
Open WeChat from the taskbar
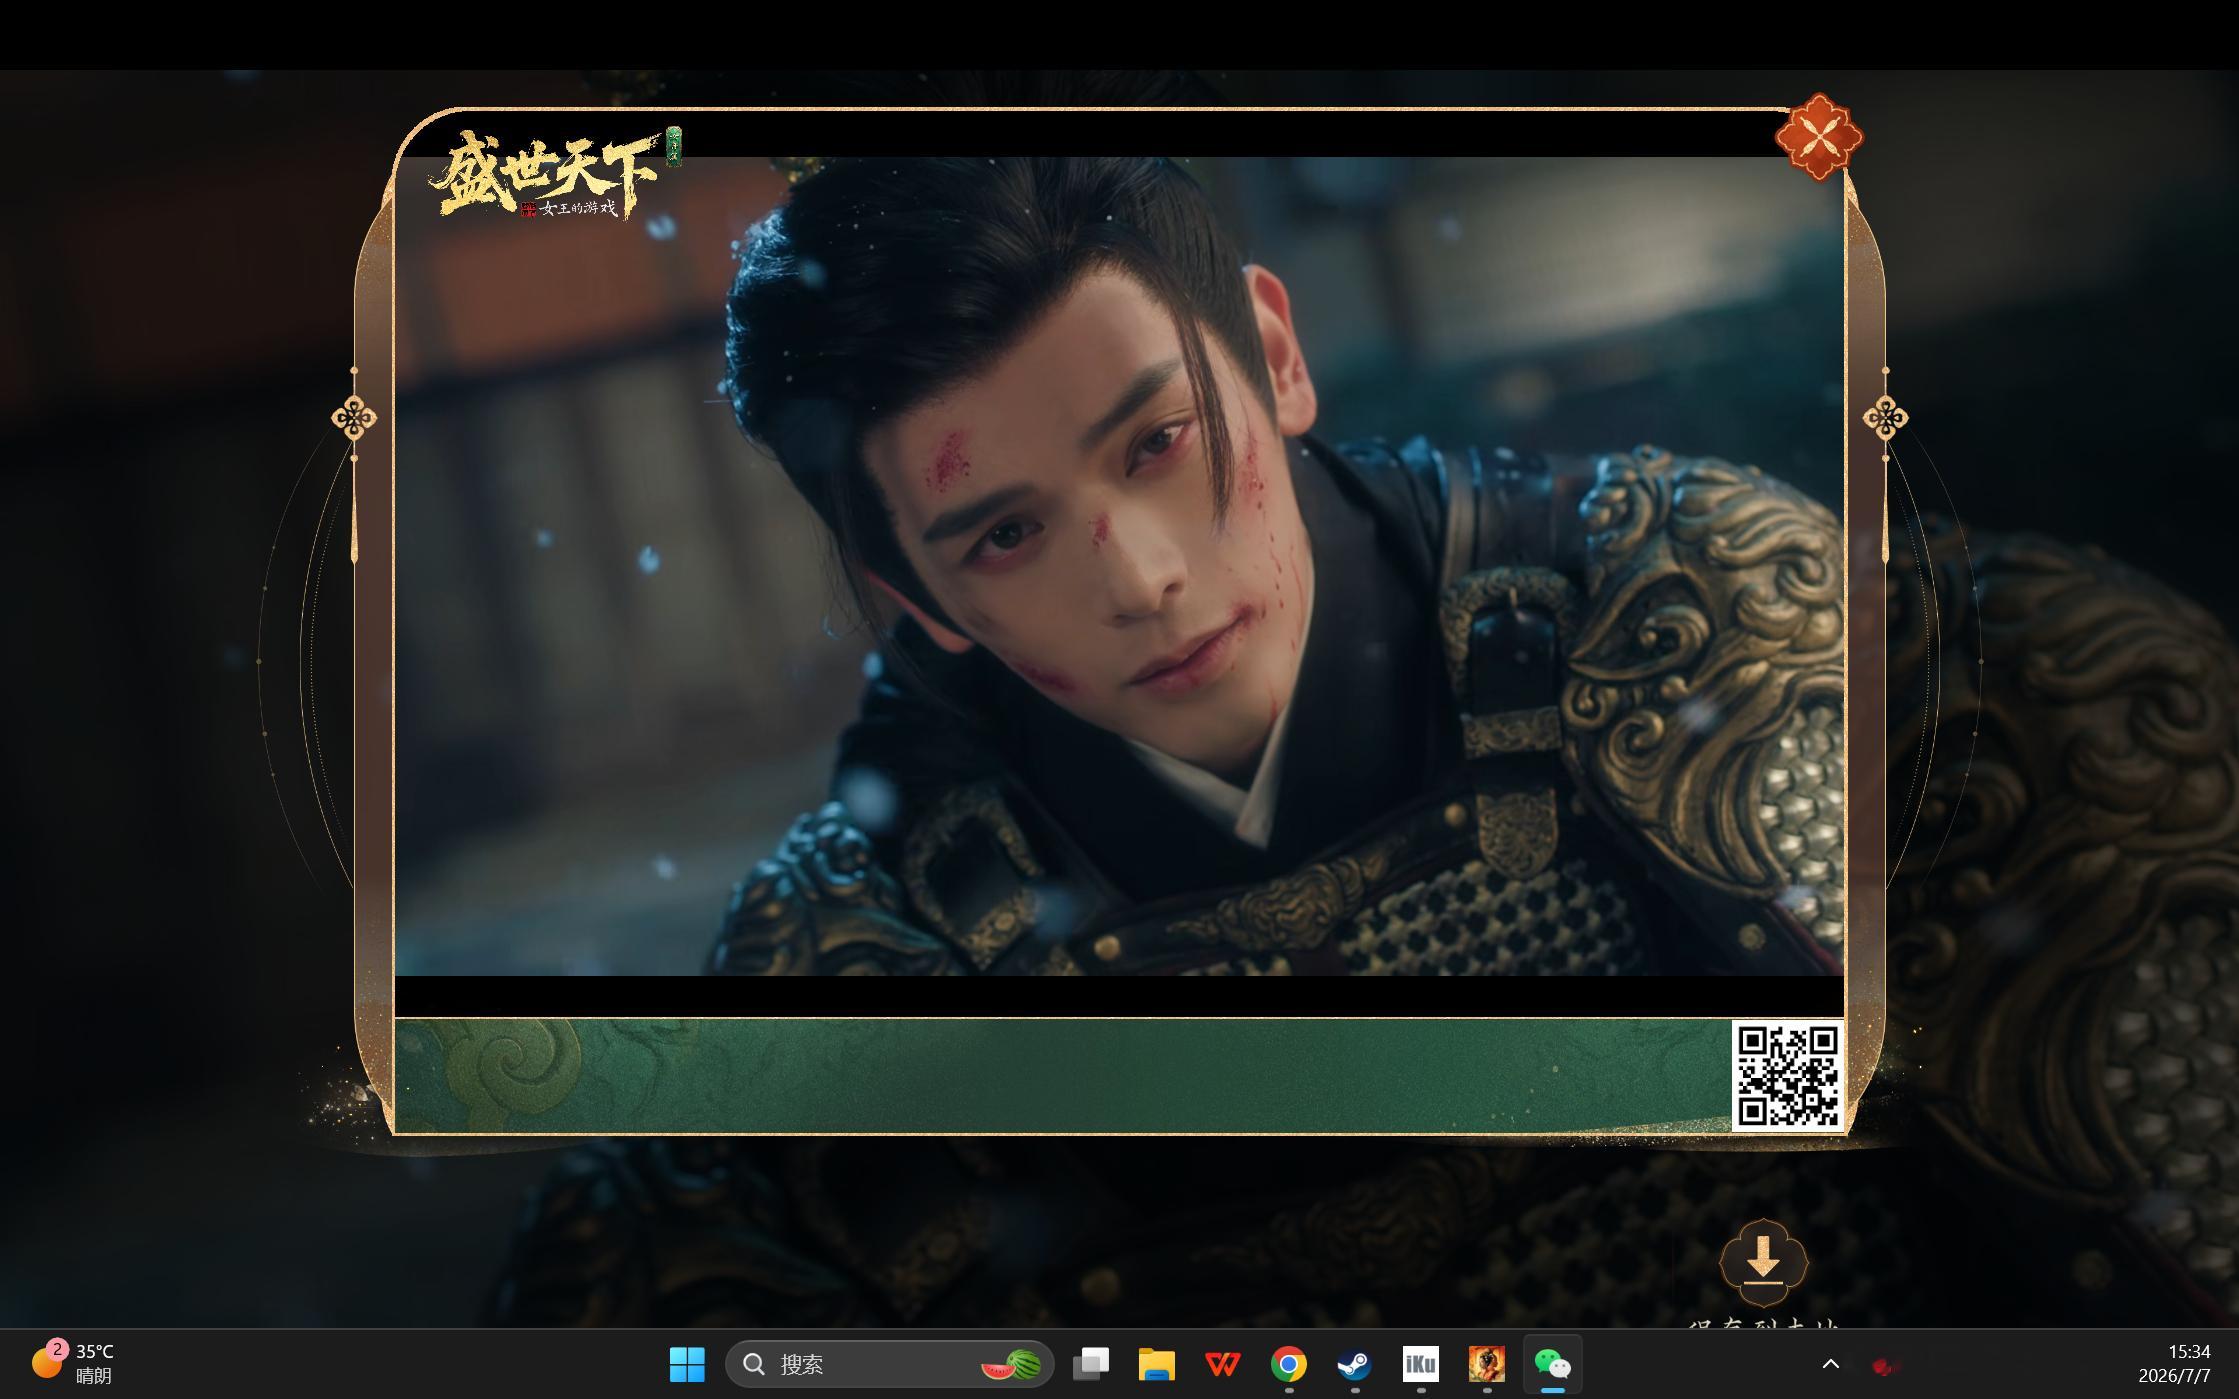tap(1553, 1364)
